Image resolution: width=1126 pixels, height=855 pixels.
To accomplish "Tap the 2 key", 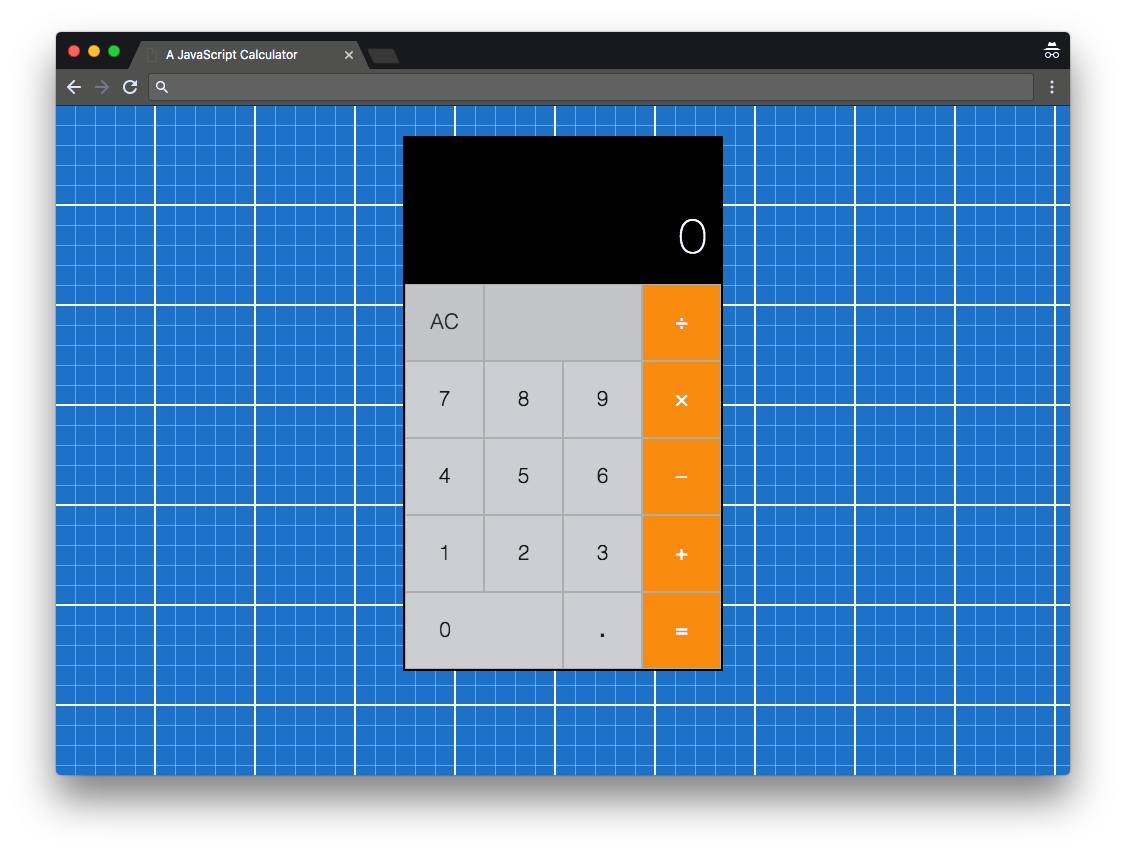I will [x=524, y=553].
